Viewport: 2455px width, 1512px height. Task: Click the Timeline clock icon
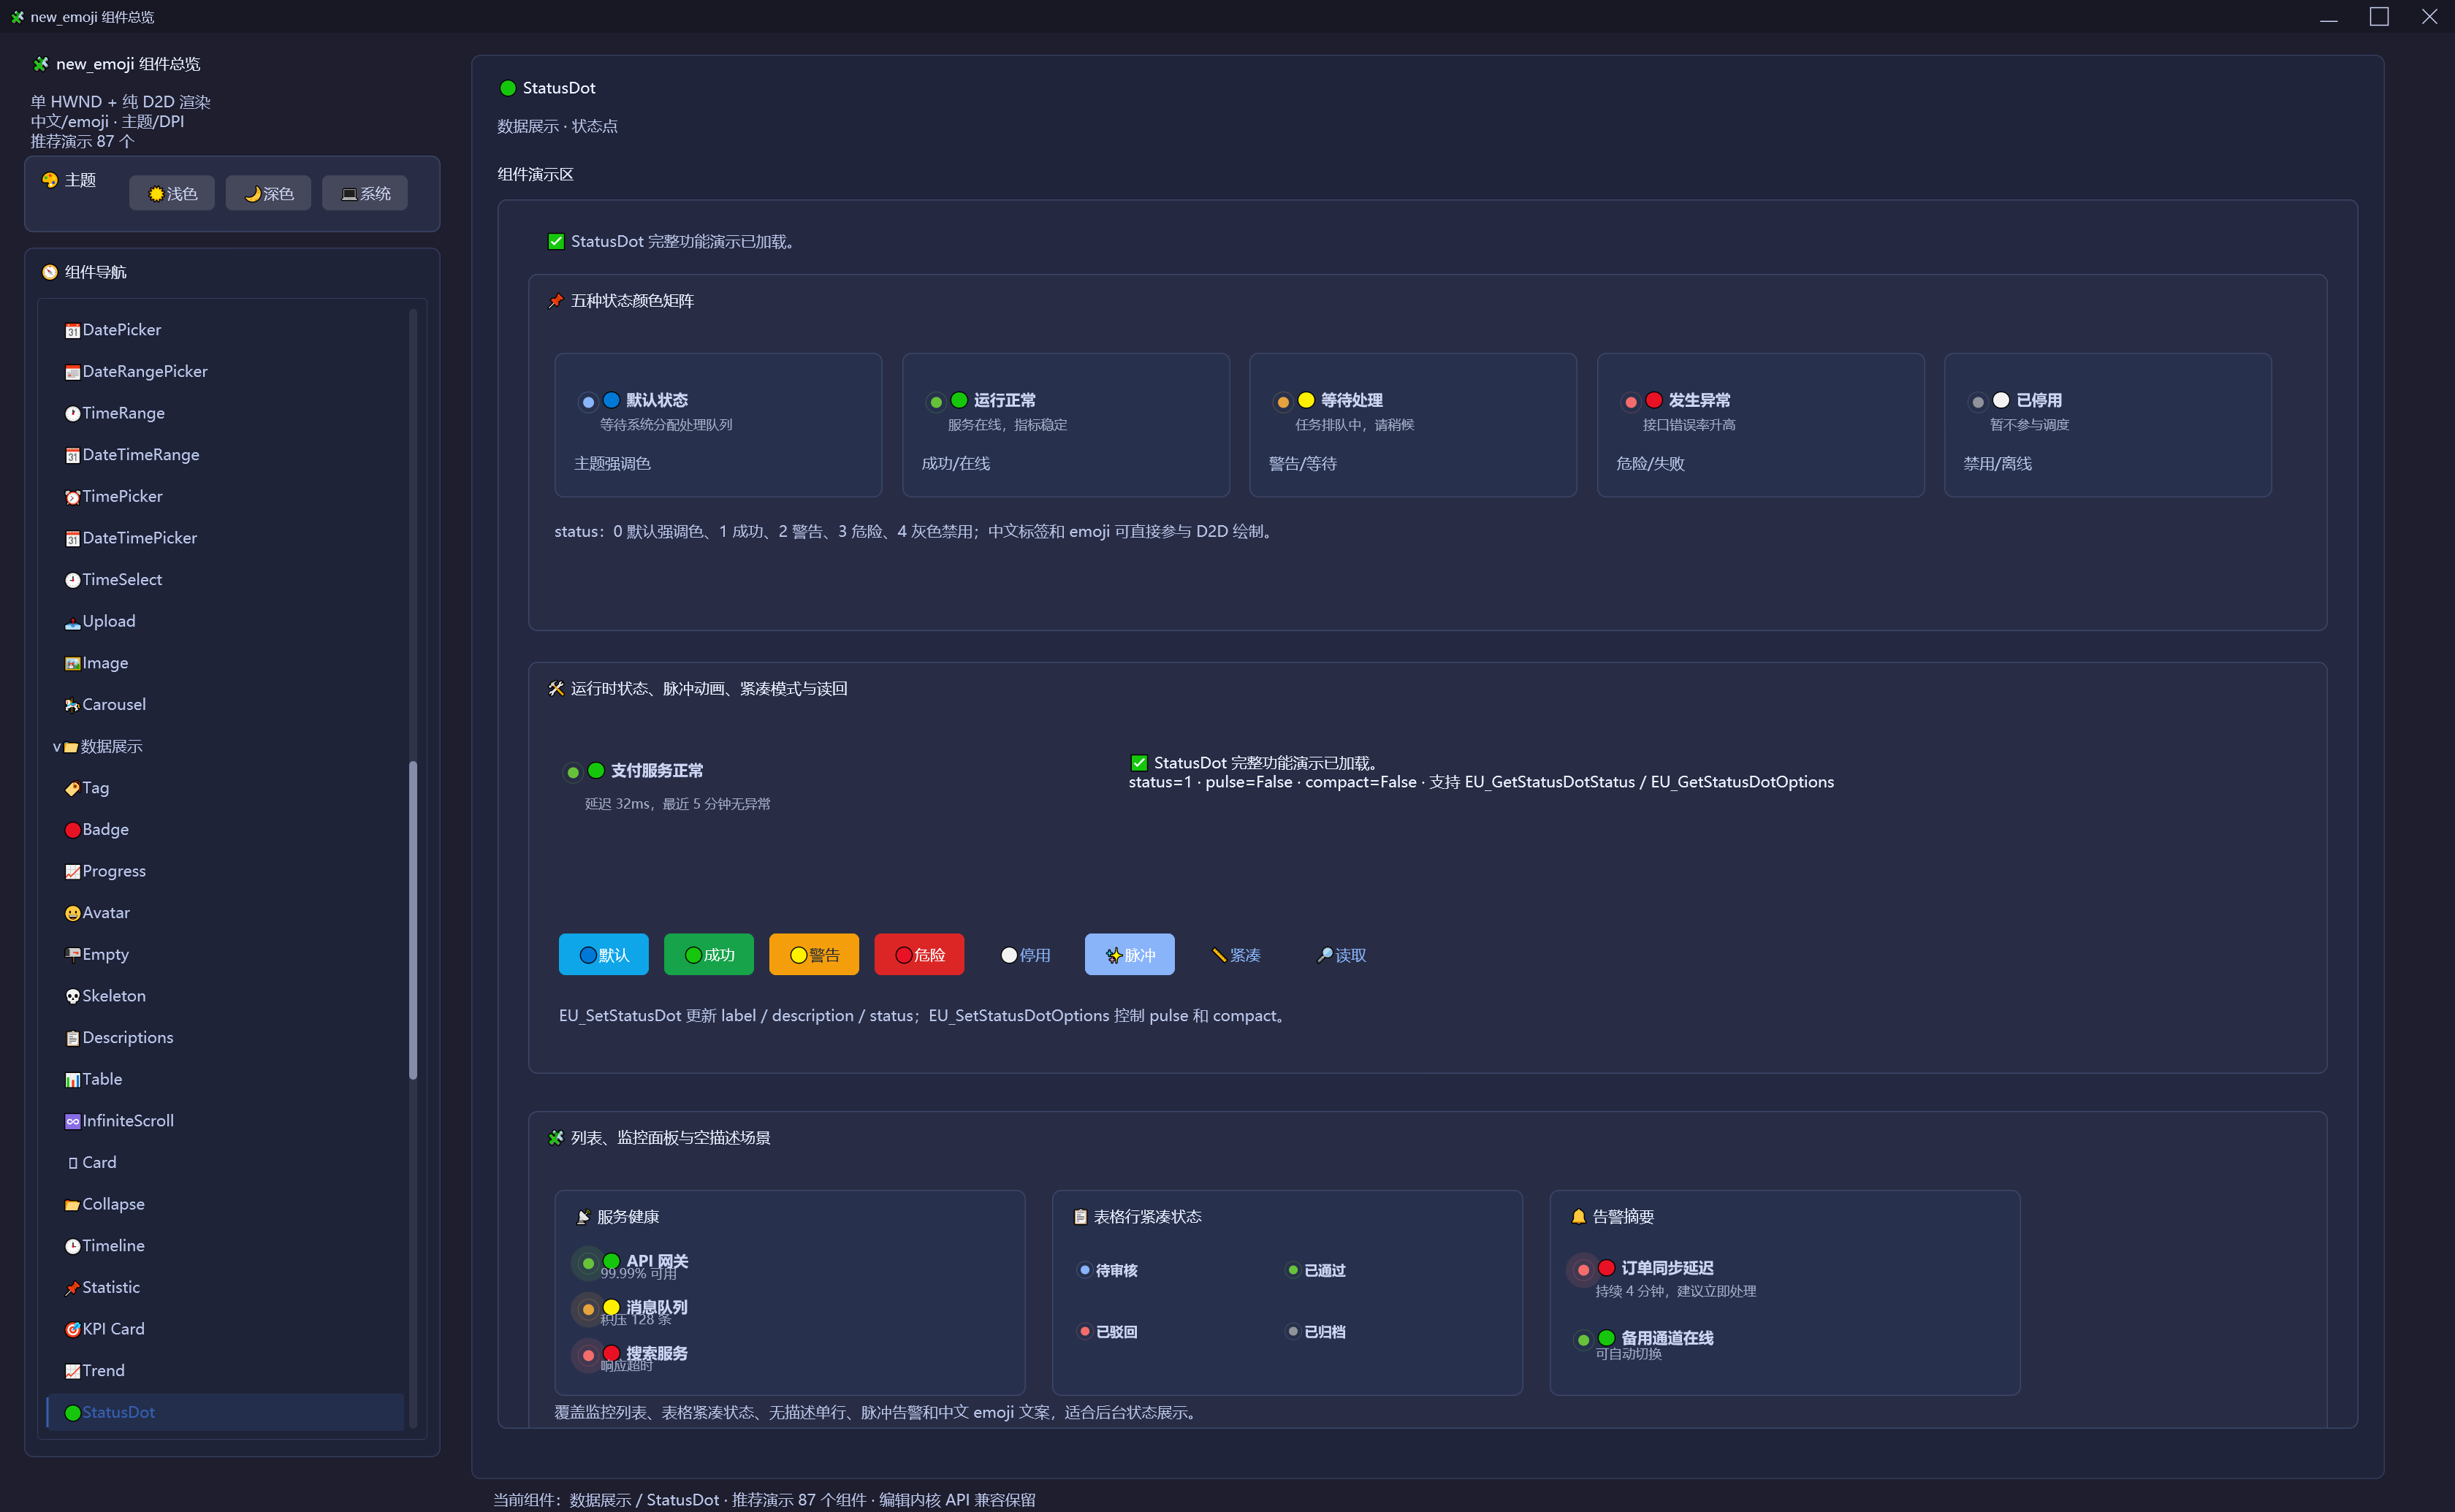[x=72, y=1247]
